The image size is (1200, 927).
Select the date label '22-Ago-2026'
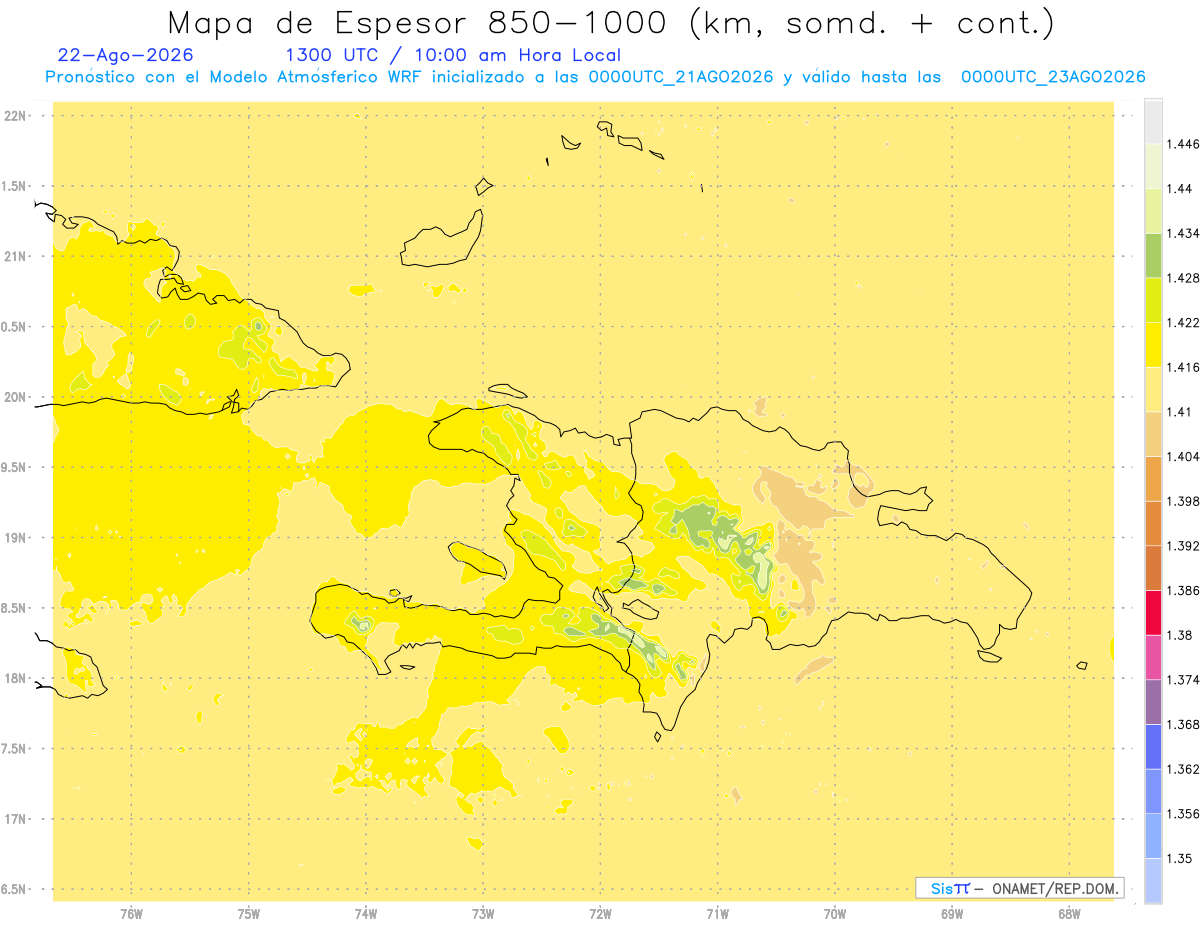126,56
